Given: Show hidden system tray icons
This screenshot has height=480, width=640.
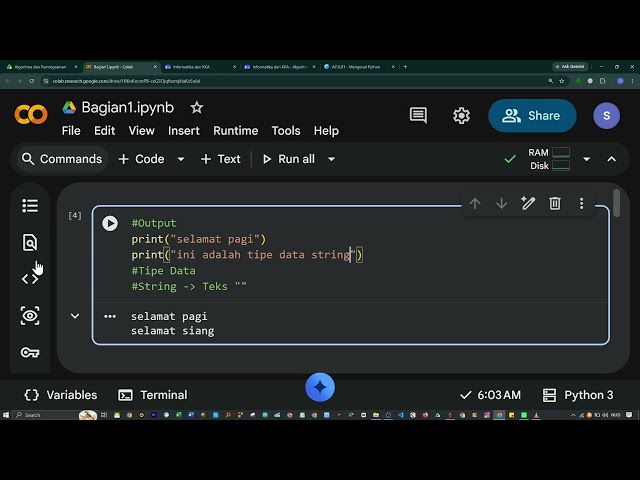Looking at the screenshot, I should pos(573,415).
